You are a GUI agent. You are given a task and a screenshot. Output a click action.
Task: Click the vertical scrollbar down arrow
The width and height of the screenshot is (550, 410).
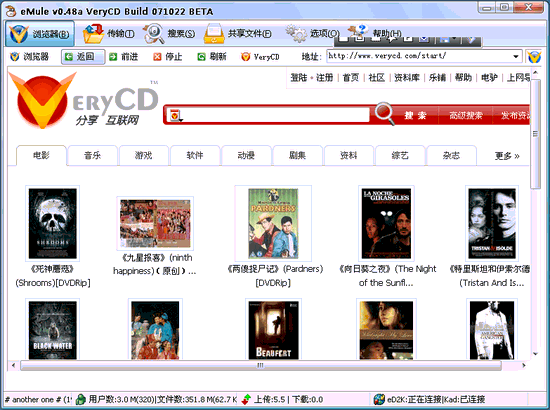(535, 354)
